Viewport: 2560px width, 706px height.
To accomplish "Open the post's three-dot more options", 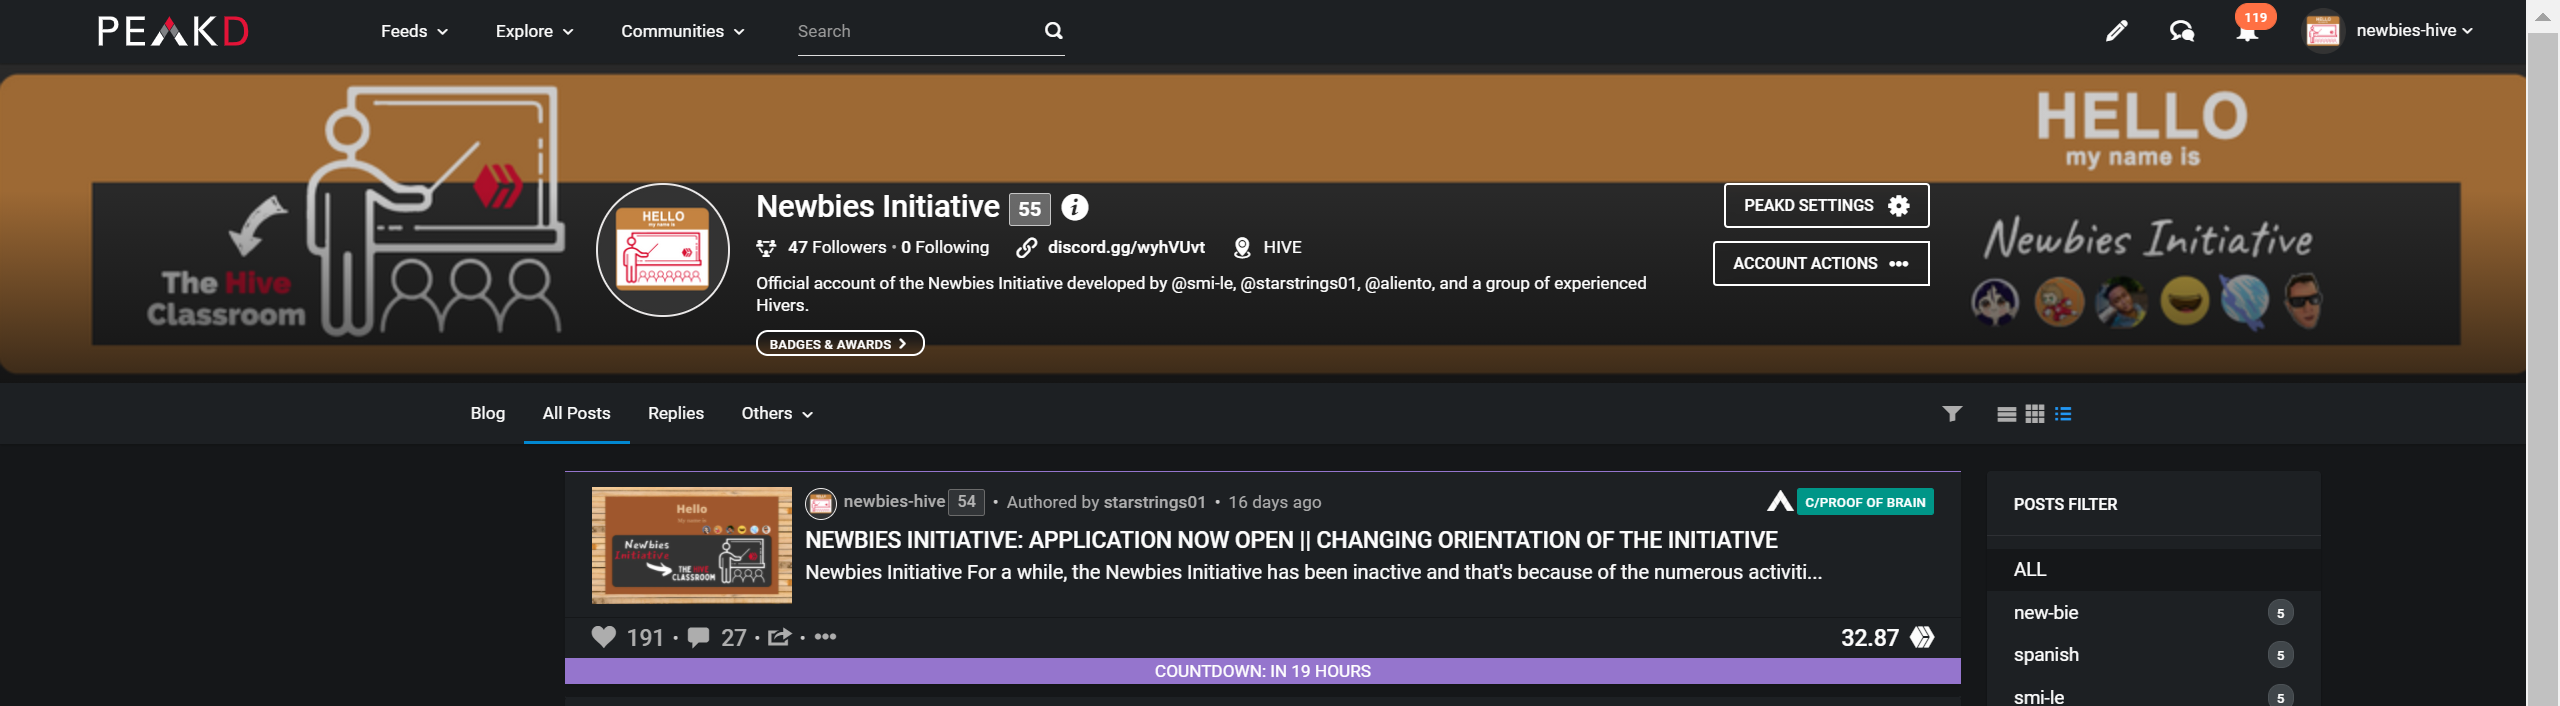I will click(x=825, y=636).
